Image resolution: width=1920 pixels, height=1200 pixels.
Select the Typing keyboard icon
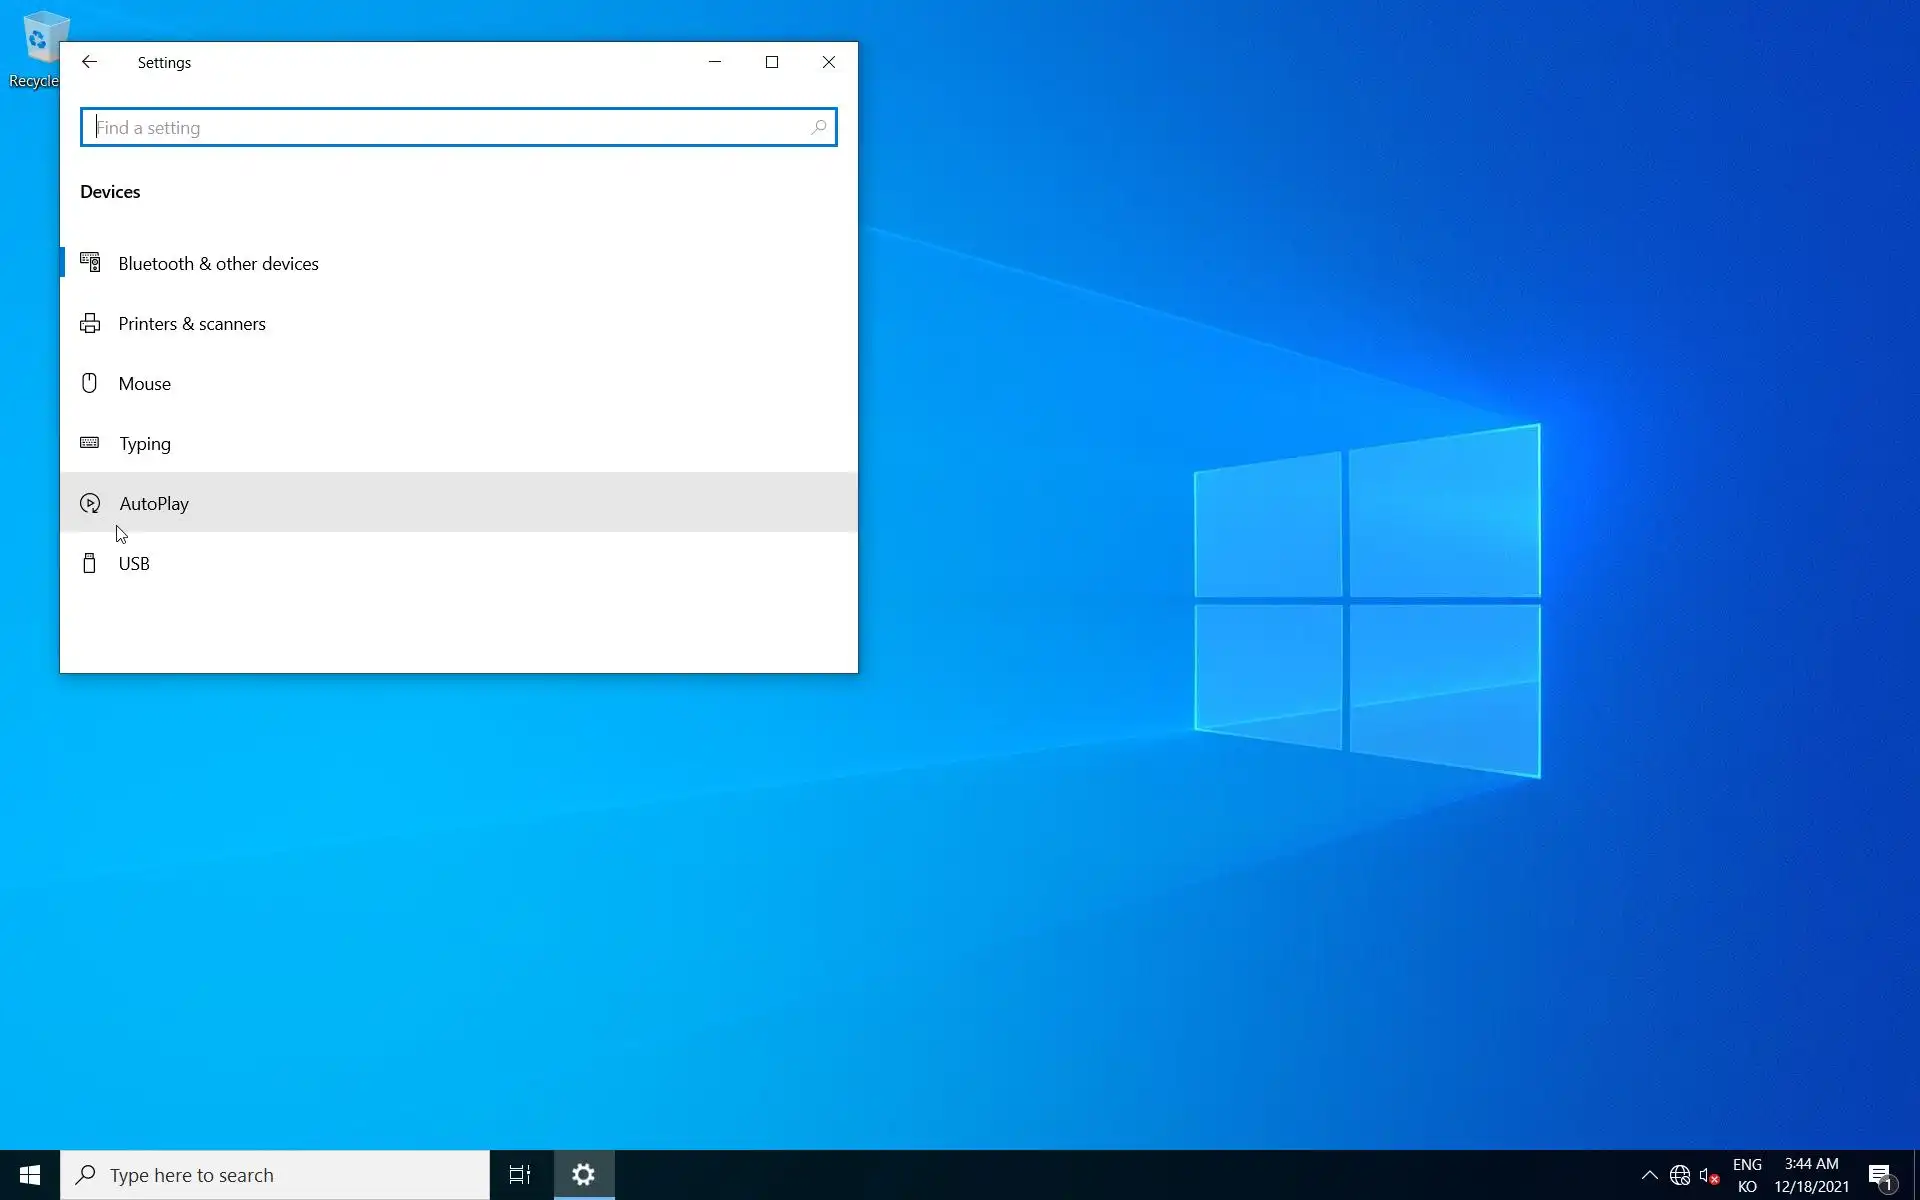coord(89,443)
